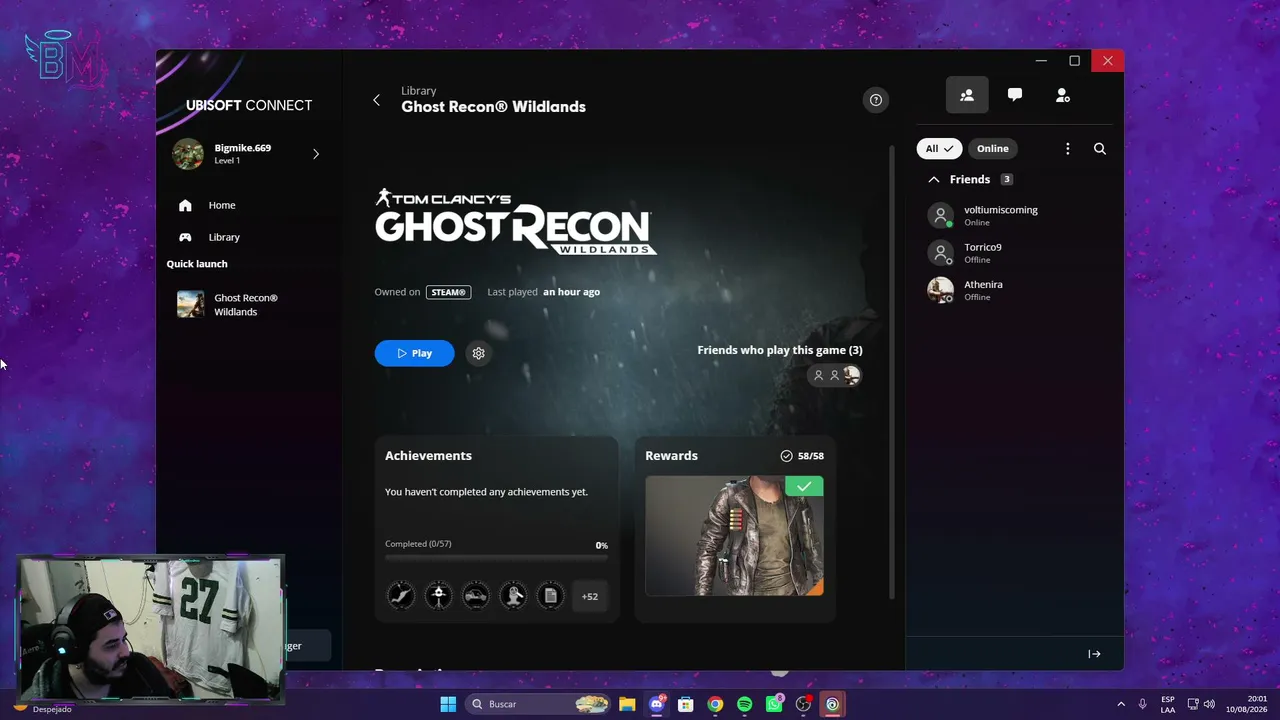Switch the ESP LAA keyboard language

(1168, 704)
